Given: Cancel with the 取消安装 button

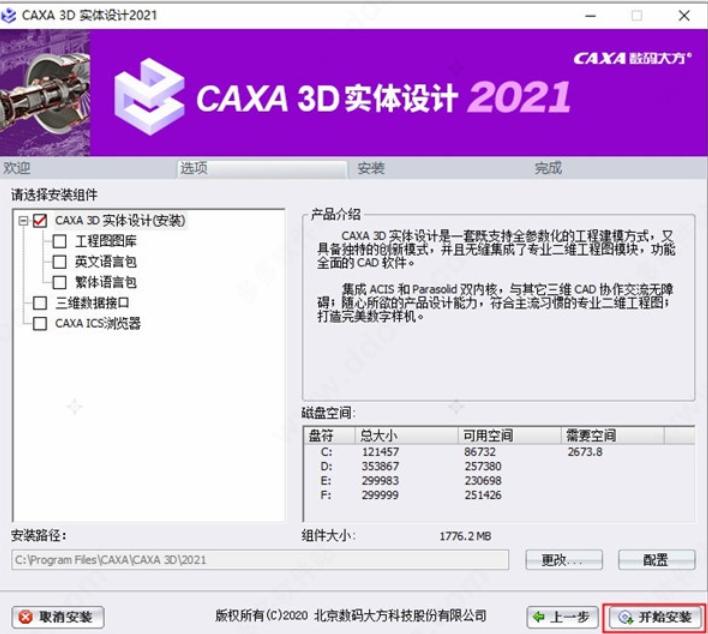Looking at the screenshot, I should [58, 617].
